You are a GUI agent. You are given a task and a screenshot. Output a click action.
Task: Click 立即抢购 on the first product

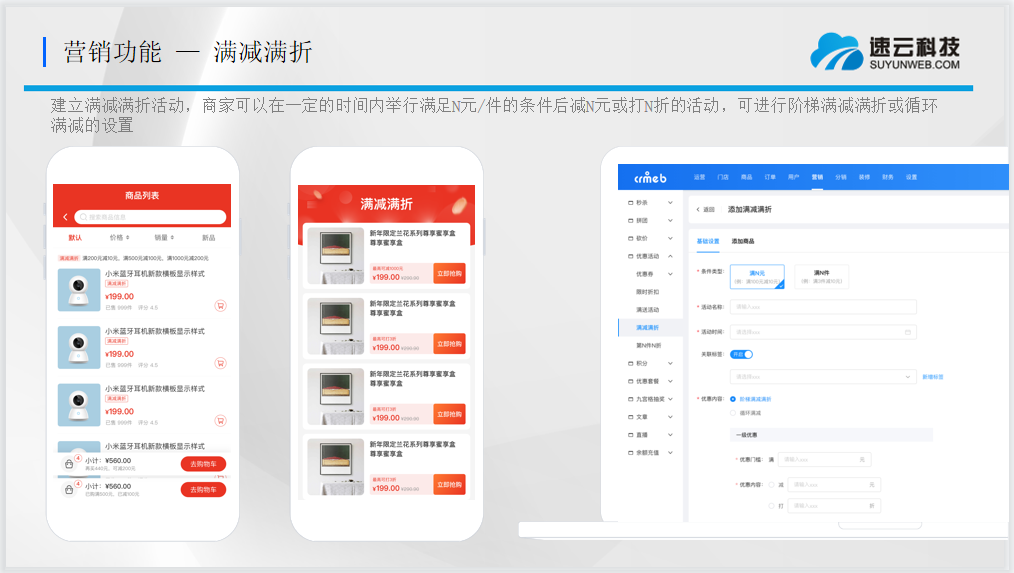pyautogui.click(x=449, y=274)
